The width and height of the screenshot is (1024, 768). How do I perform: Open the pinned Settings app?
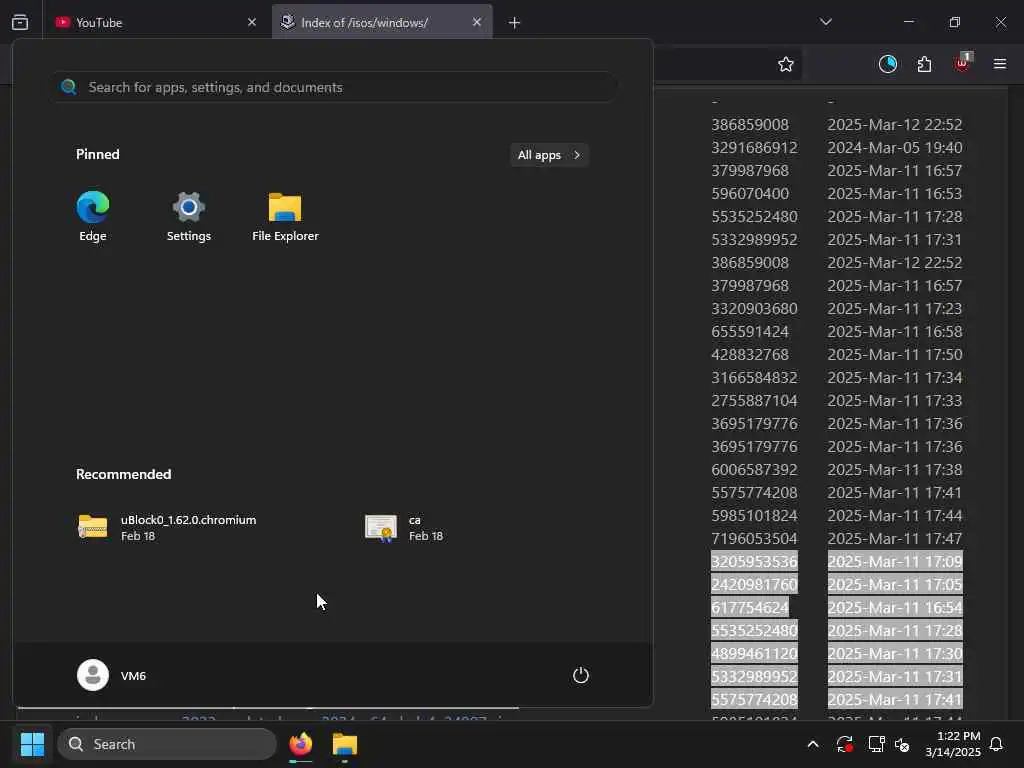pos(189,216)
